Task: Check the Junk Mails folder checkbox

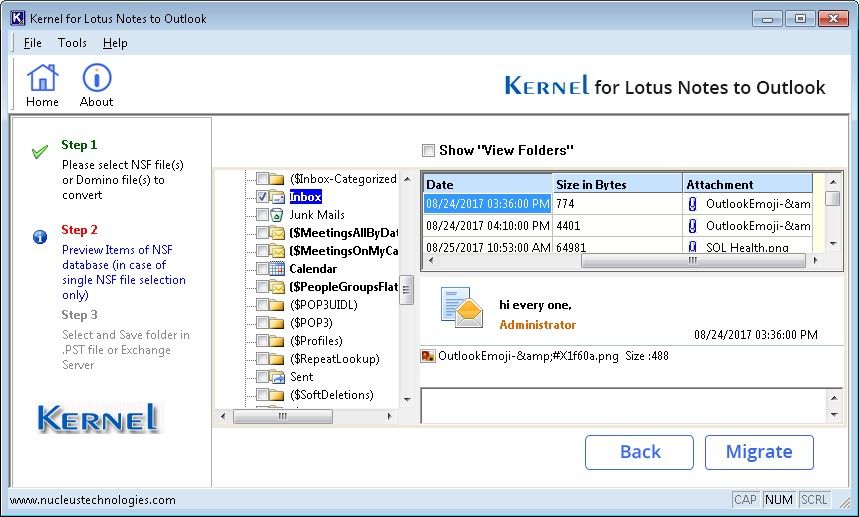Action: (x=262, y=215)
